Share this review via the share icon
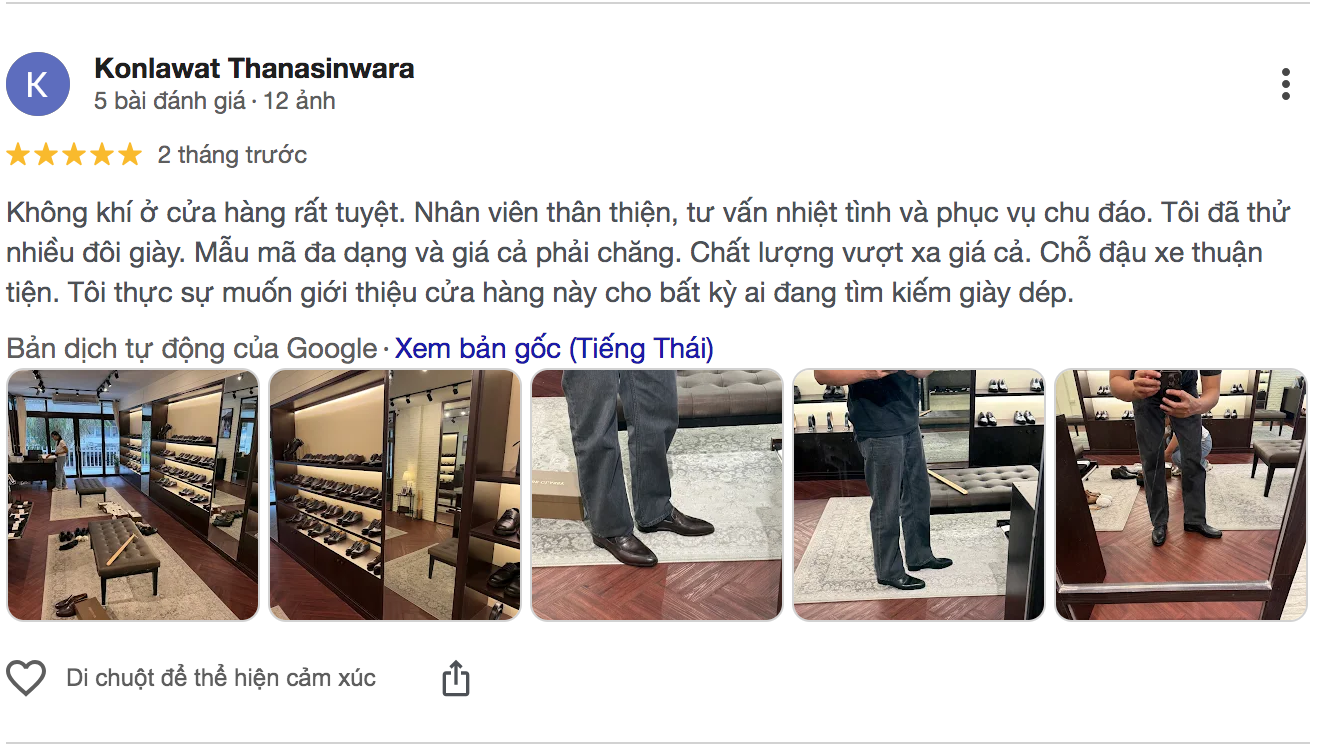Image resolution: width=1322 pixels, height=744 pixels. (456, 677)
